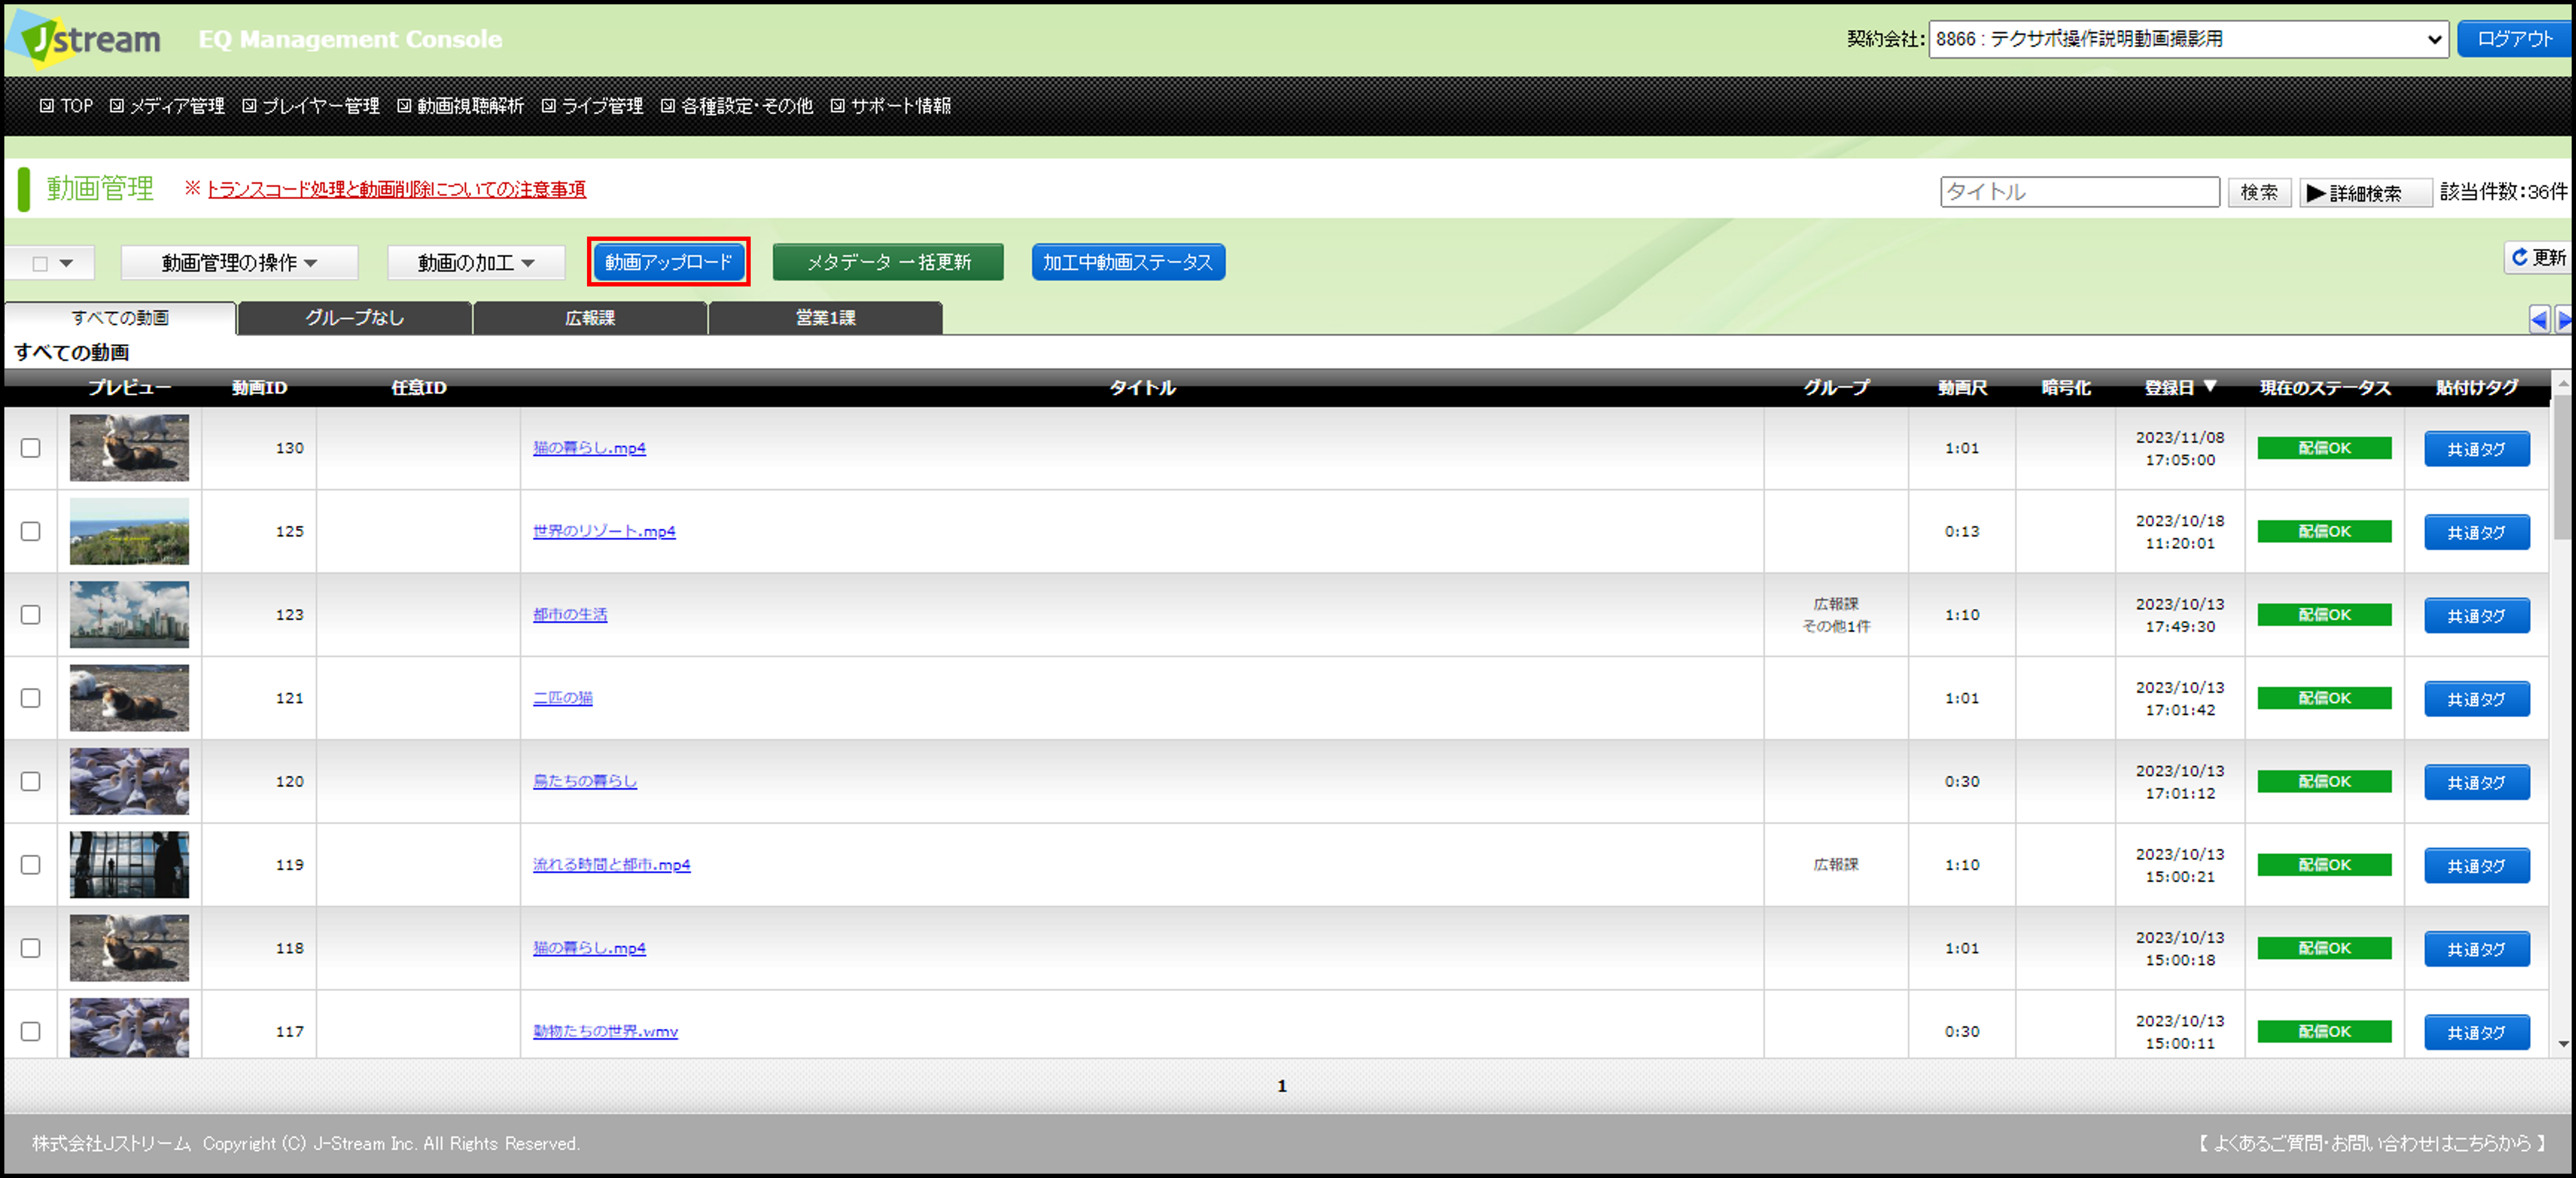Click 共通タグ button for video 123
Image resolution: width=2576 pixels, height=1178 pixels.
tap(2477, 615)
